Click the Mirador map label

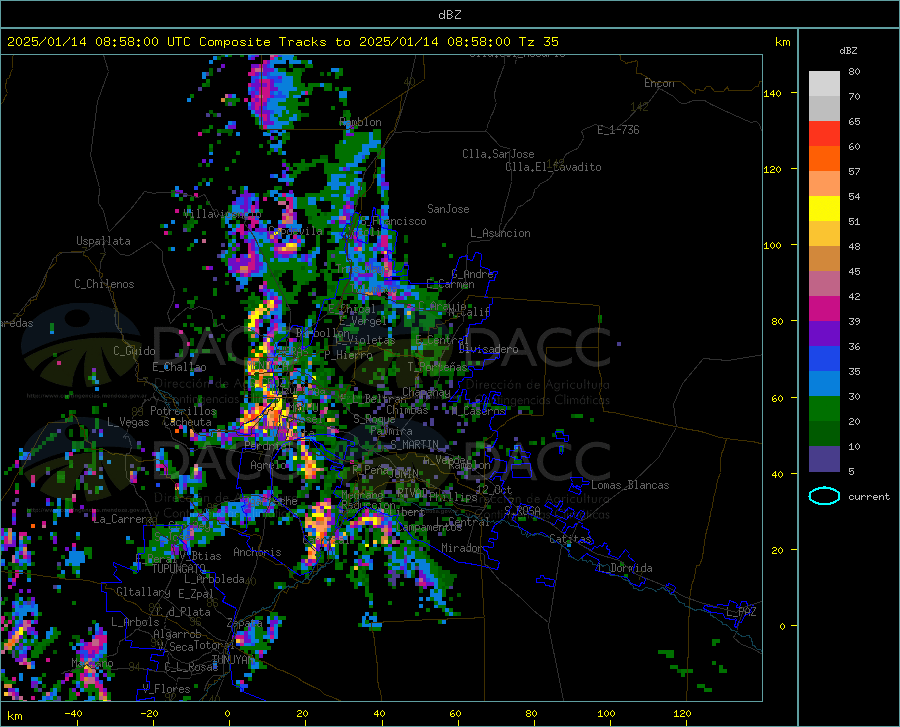tap(461, 549)
